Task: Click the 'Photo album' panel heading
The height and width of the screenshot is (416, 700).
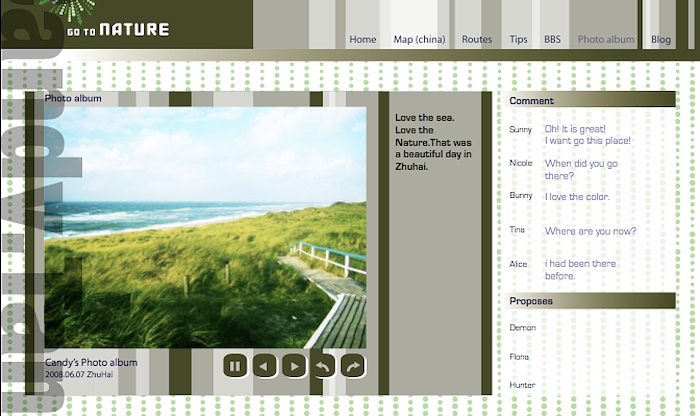Action: point(73,98)
